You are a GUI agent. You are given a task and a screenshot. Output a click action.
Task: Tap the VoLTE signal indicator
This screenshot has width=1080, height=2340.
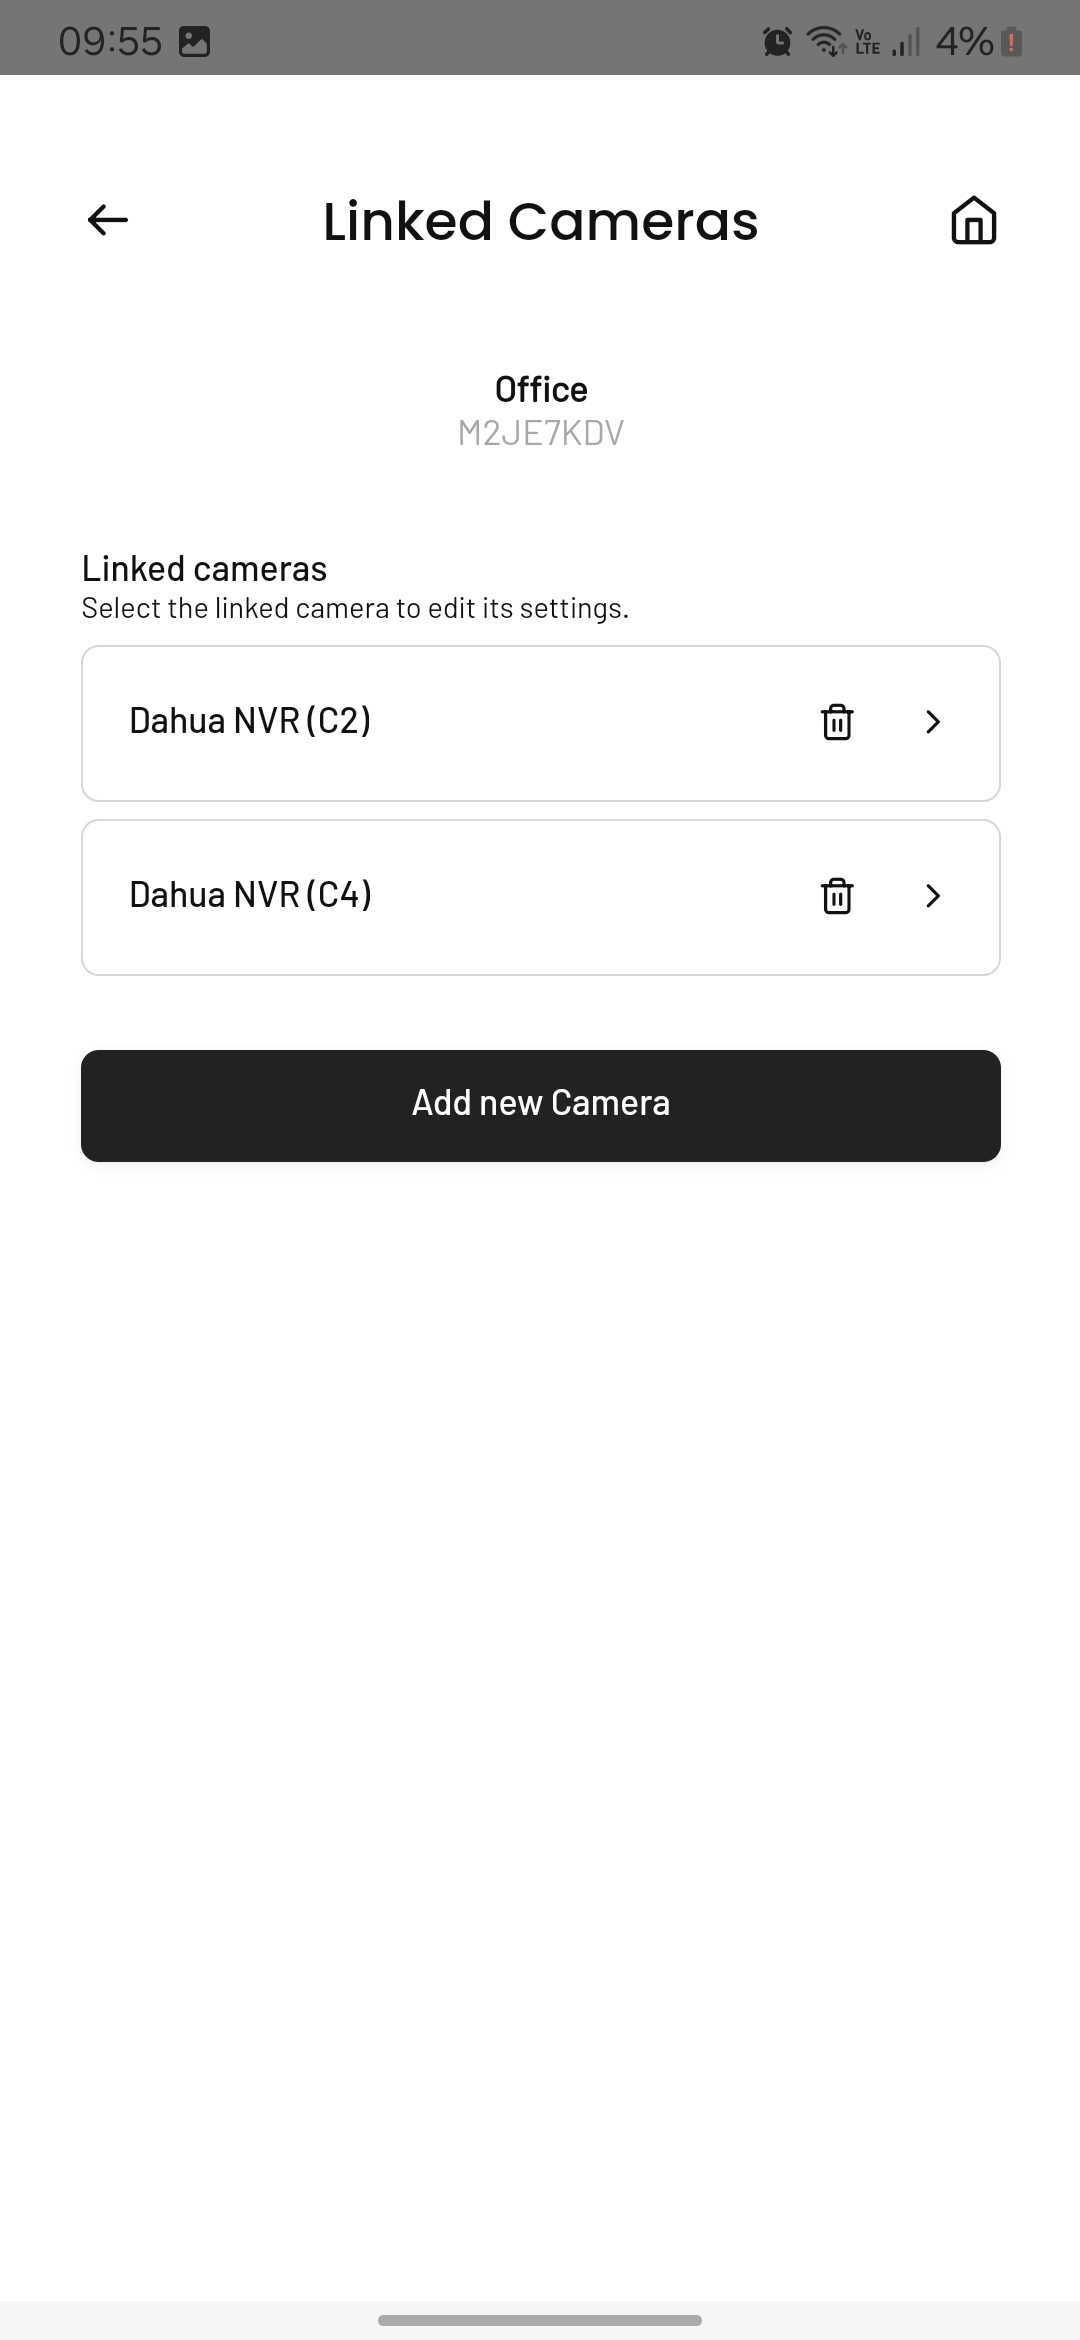coord(867,42)
